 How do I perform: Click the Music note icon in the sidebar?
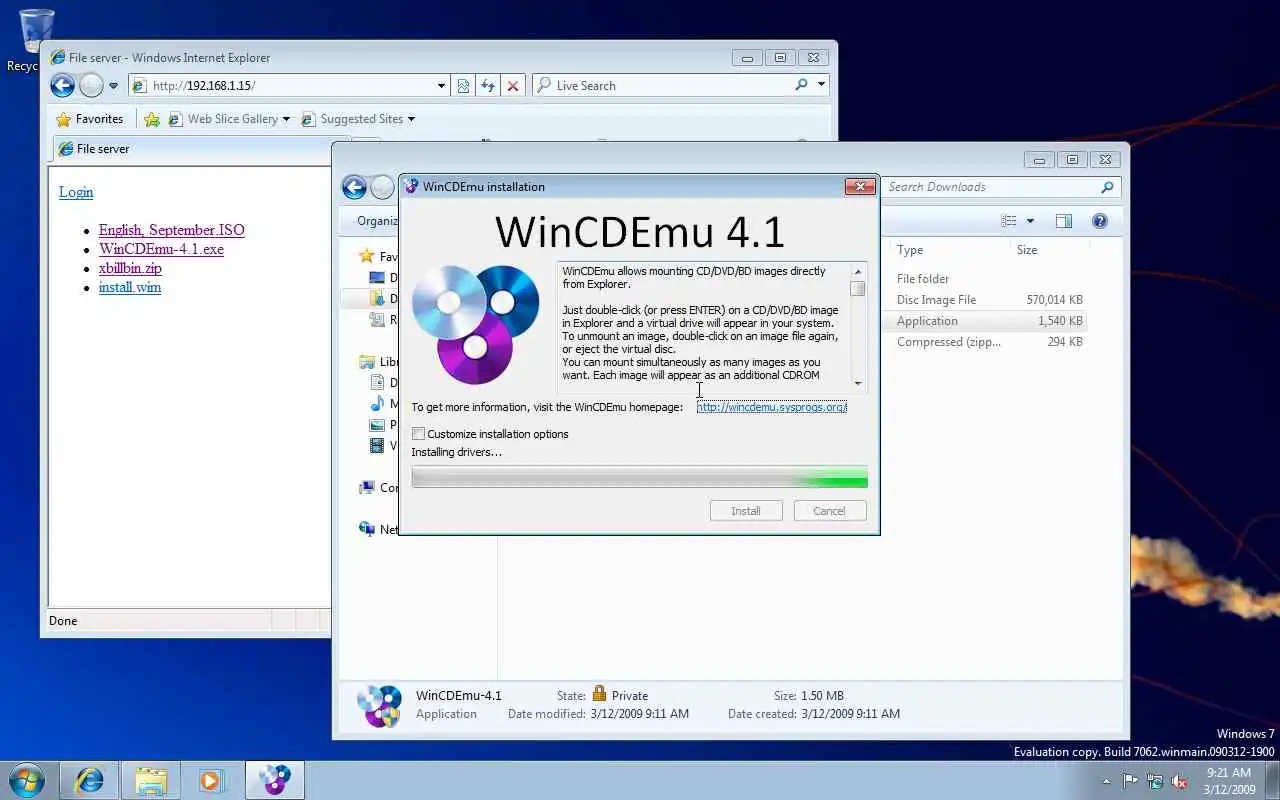(377, 404)
